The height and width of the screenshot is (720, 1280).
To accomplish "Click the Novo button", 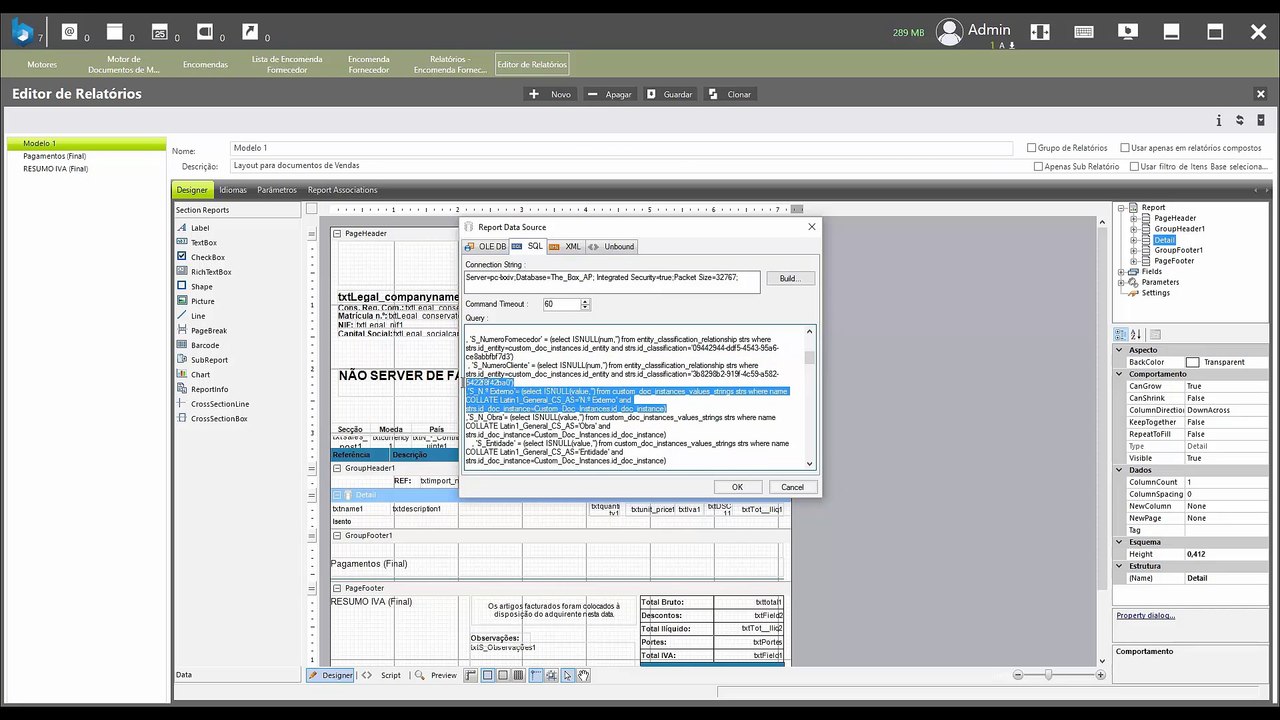I will (x=550, y=94).
